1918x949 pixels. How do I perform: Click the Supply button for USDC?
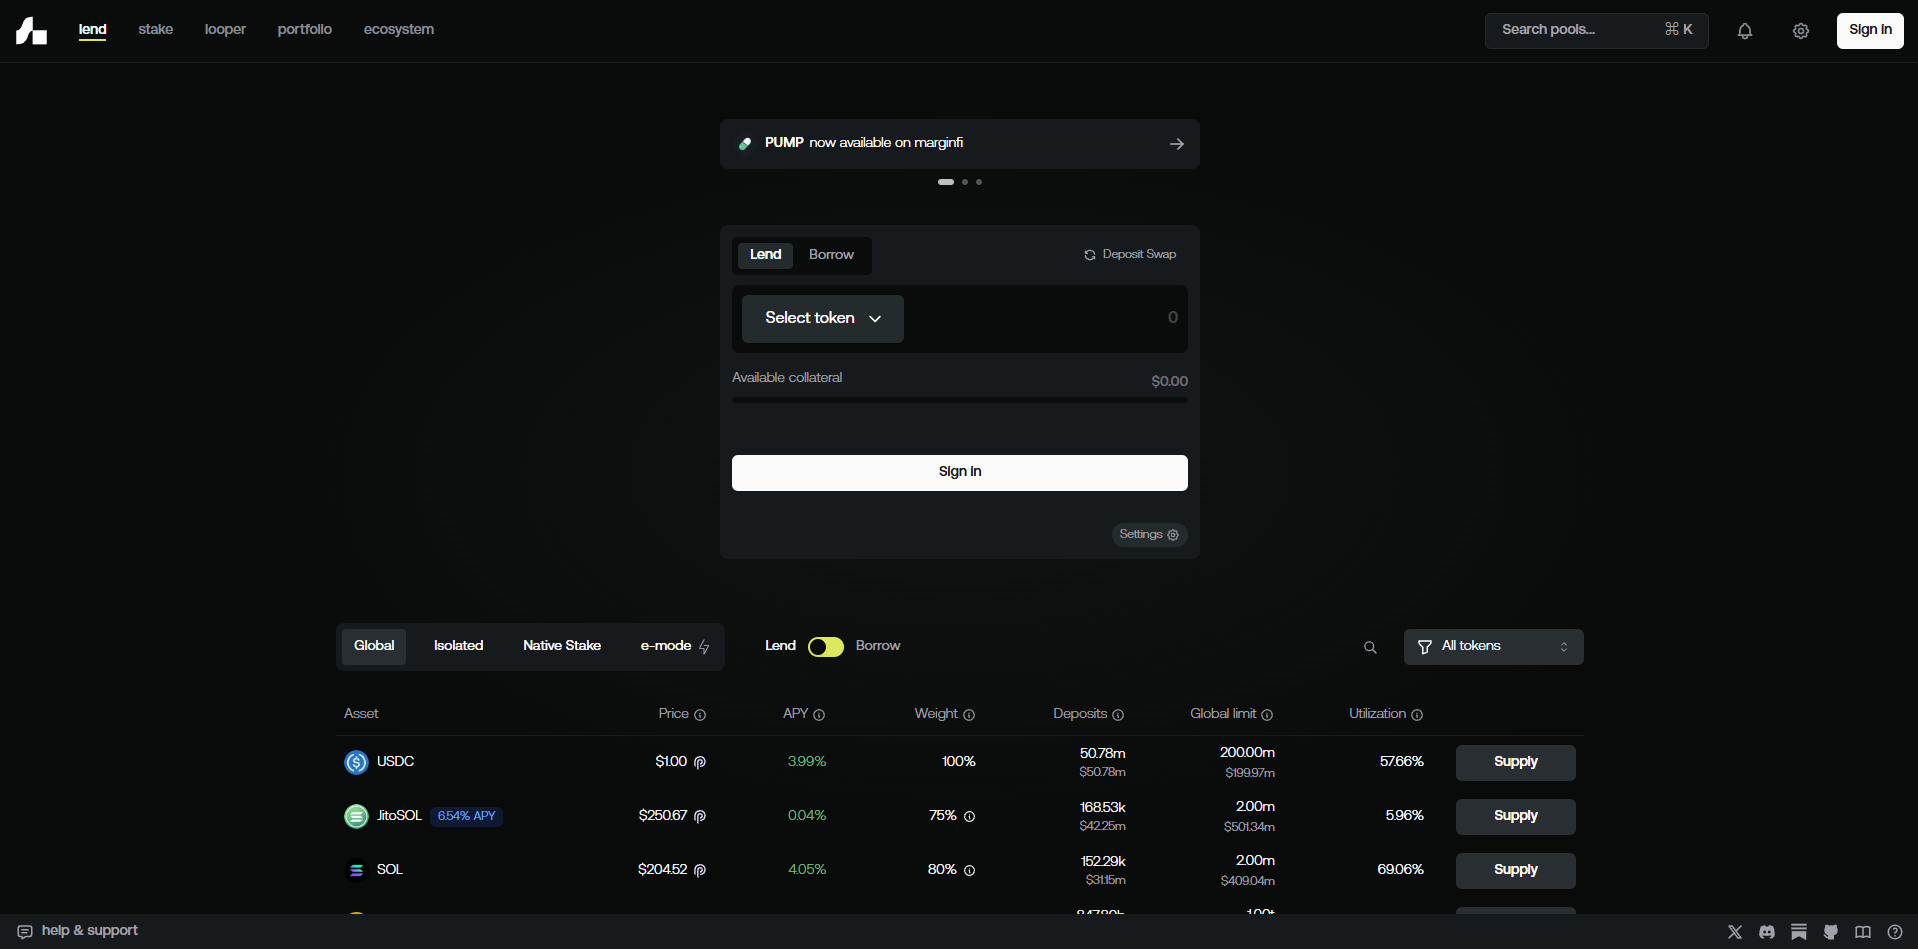(1515, 762)
